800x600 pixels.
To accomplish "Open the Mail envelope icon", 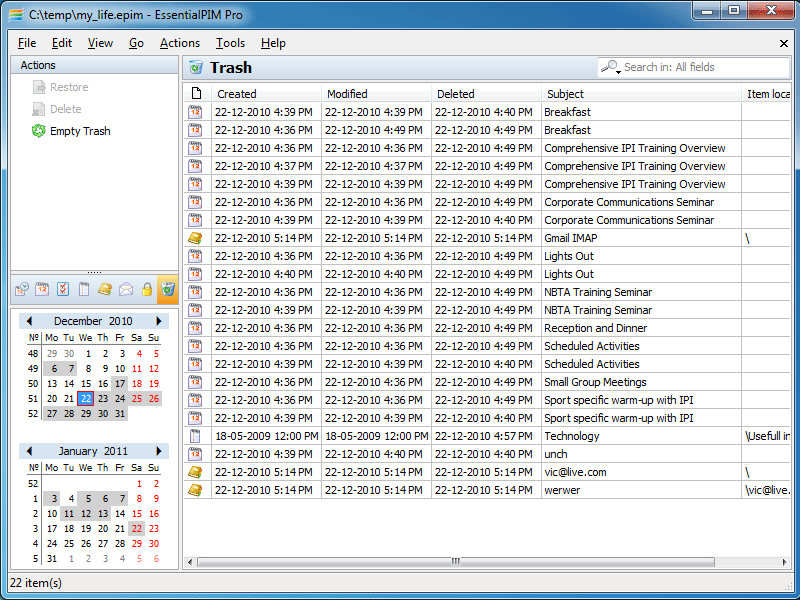I will click(x=126, y=290).
